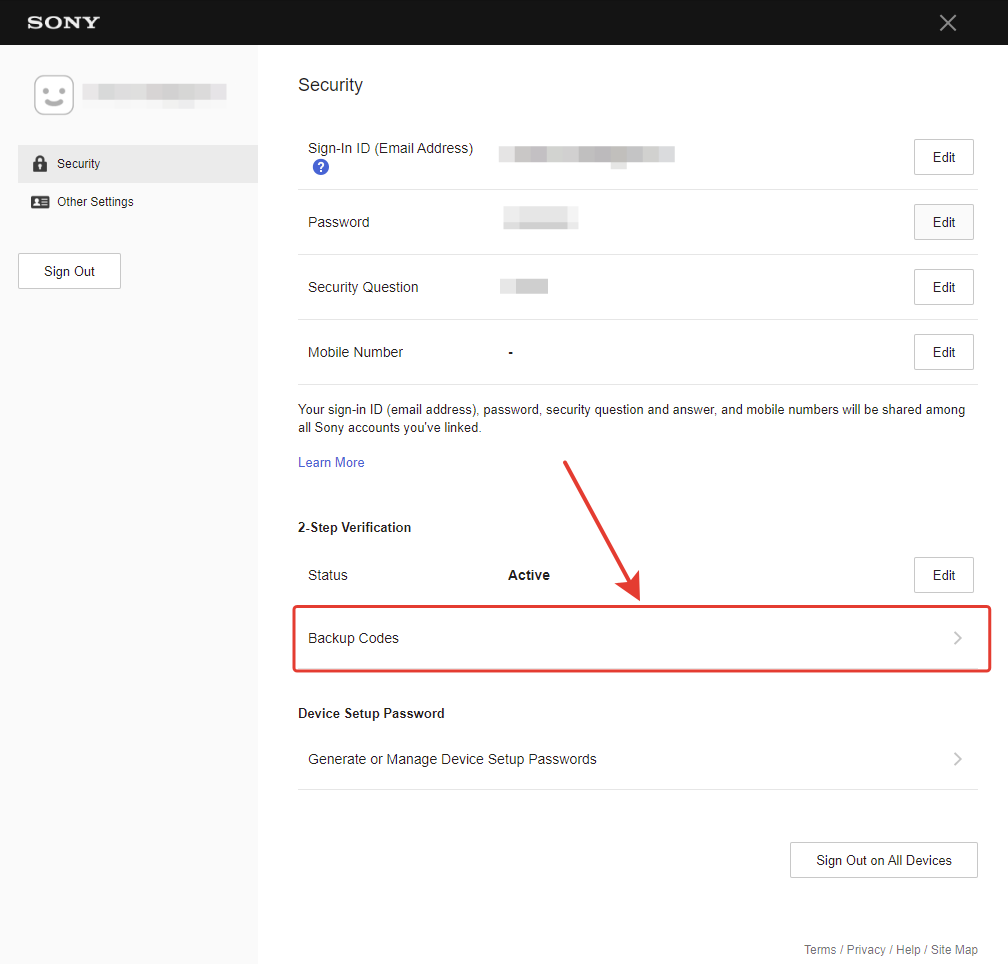Image resolution: width=1008 pixels, height=964 pixels.
Task: Edit the 2-Step Verification status
Action: tap(943, 575)
